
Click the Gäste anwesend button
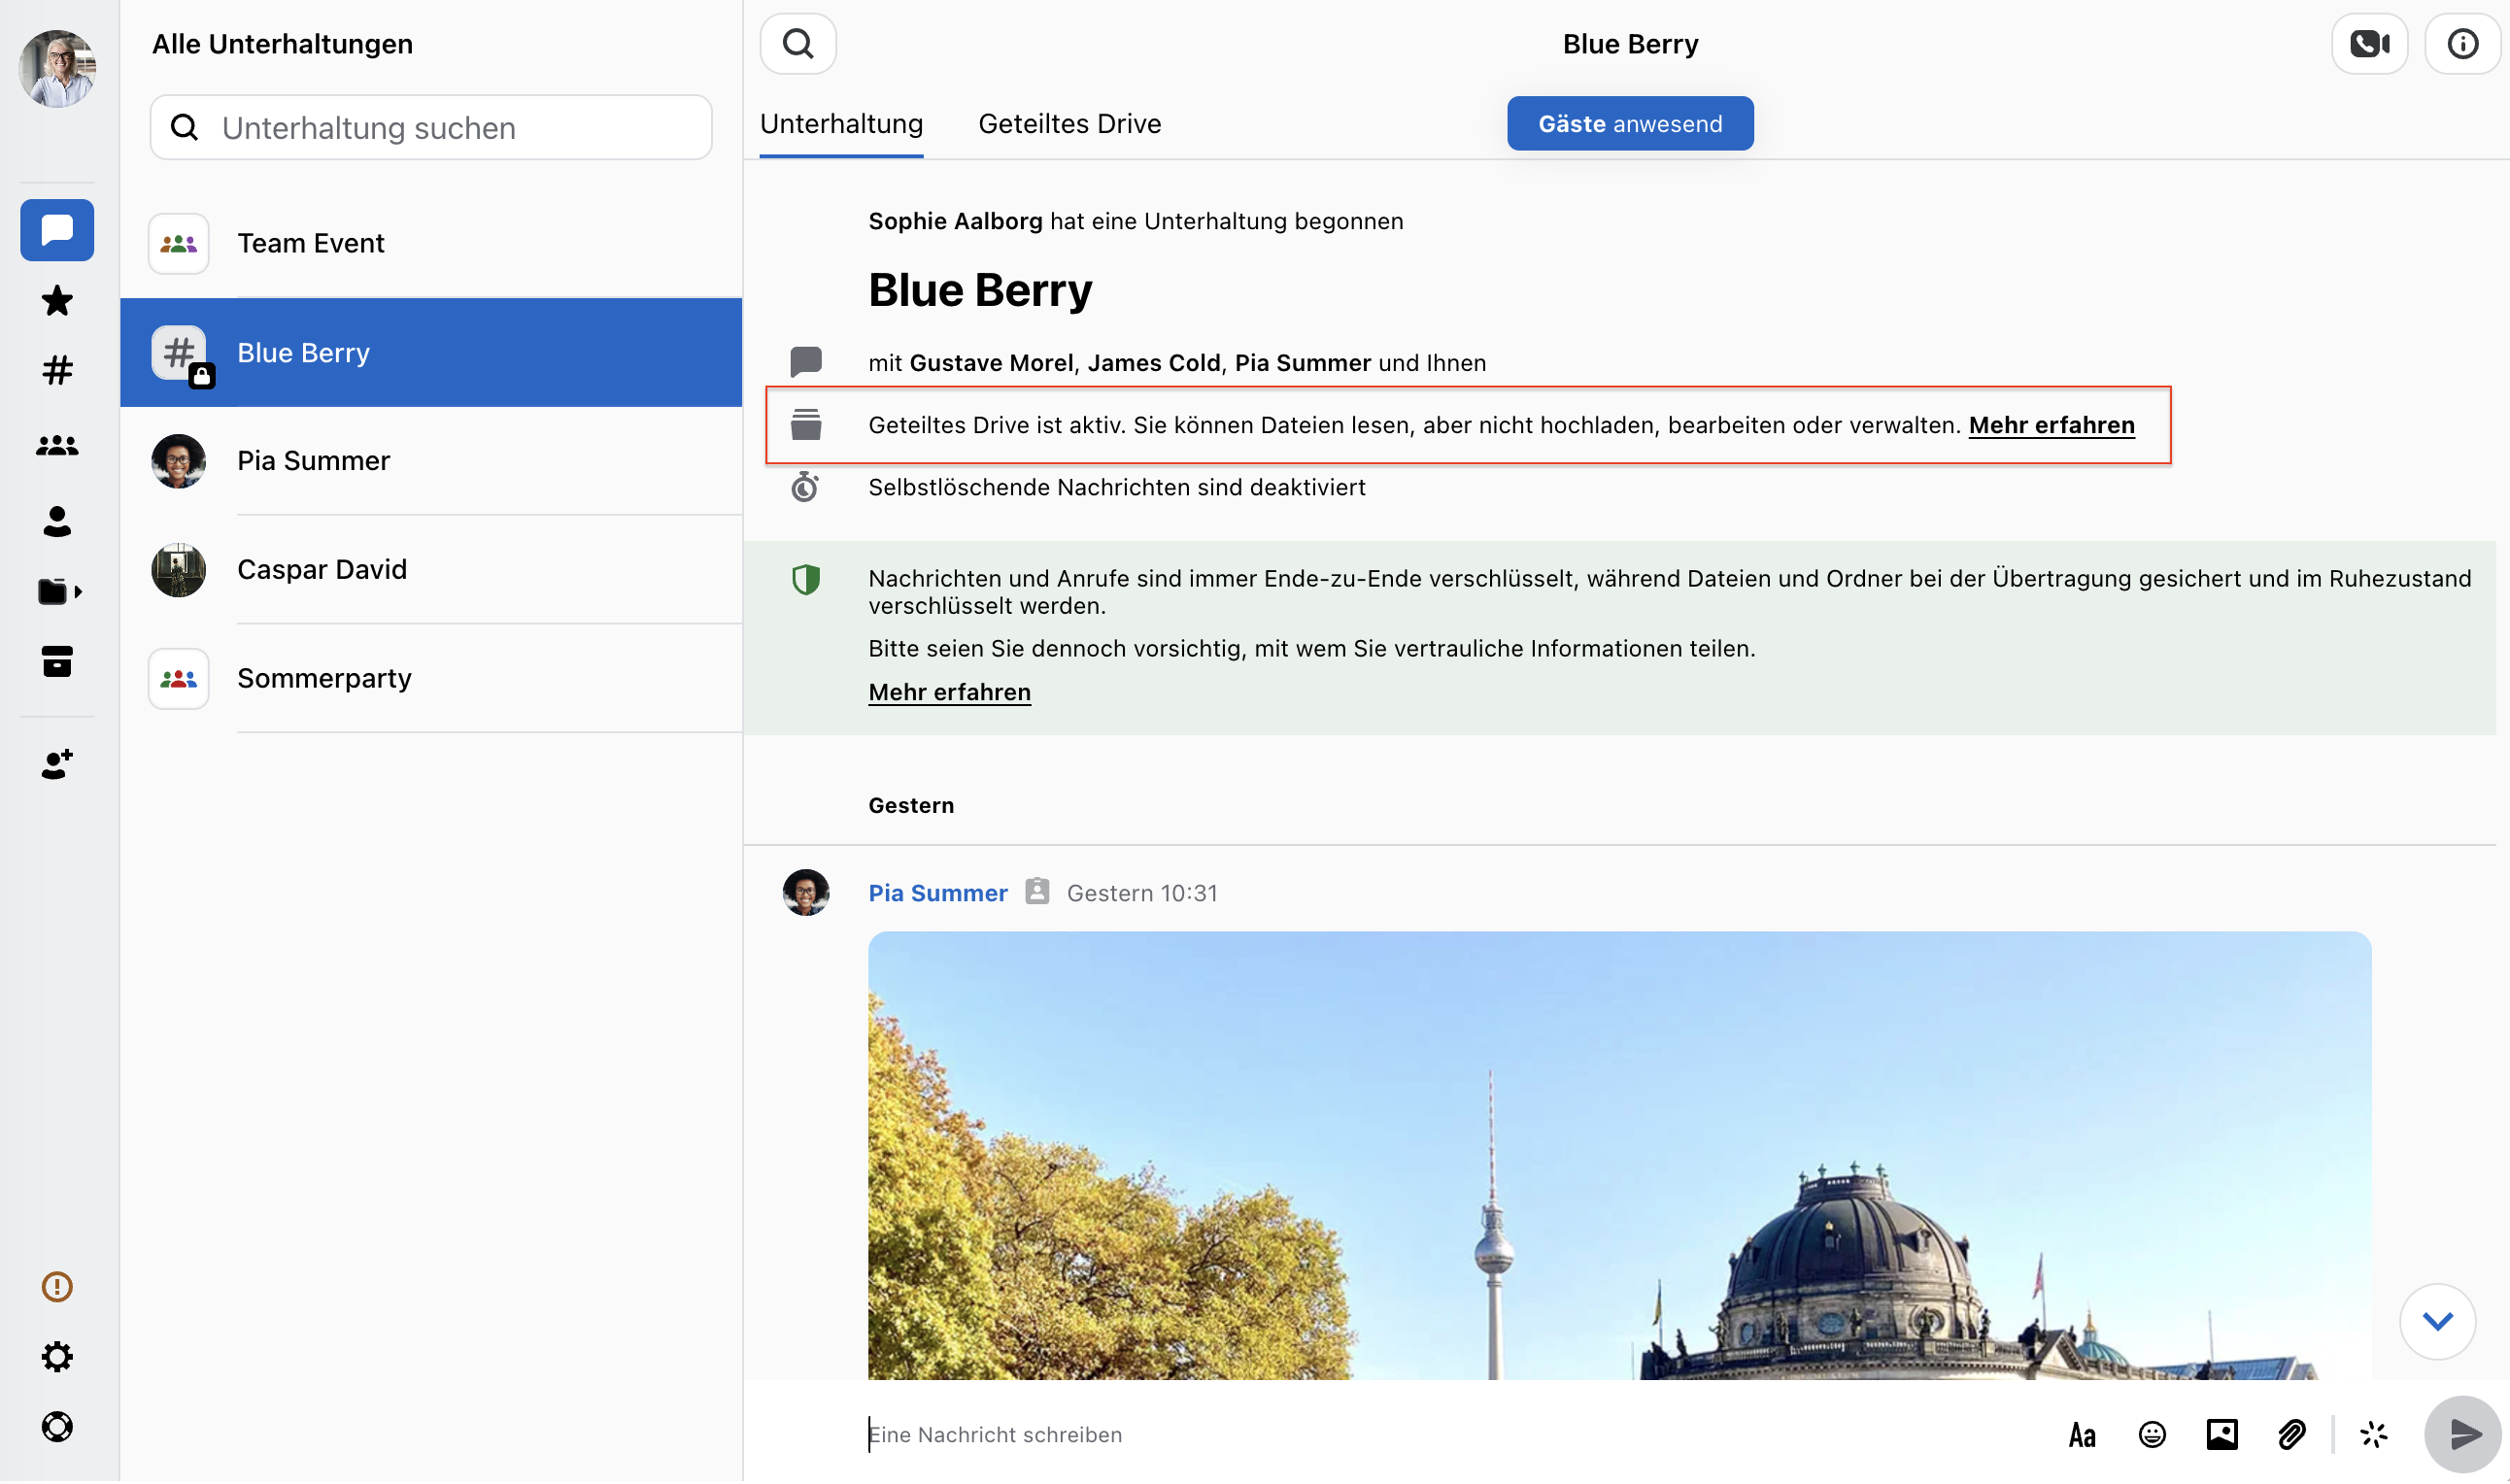[x=1630, y=124]
